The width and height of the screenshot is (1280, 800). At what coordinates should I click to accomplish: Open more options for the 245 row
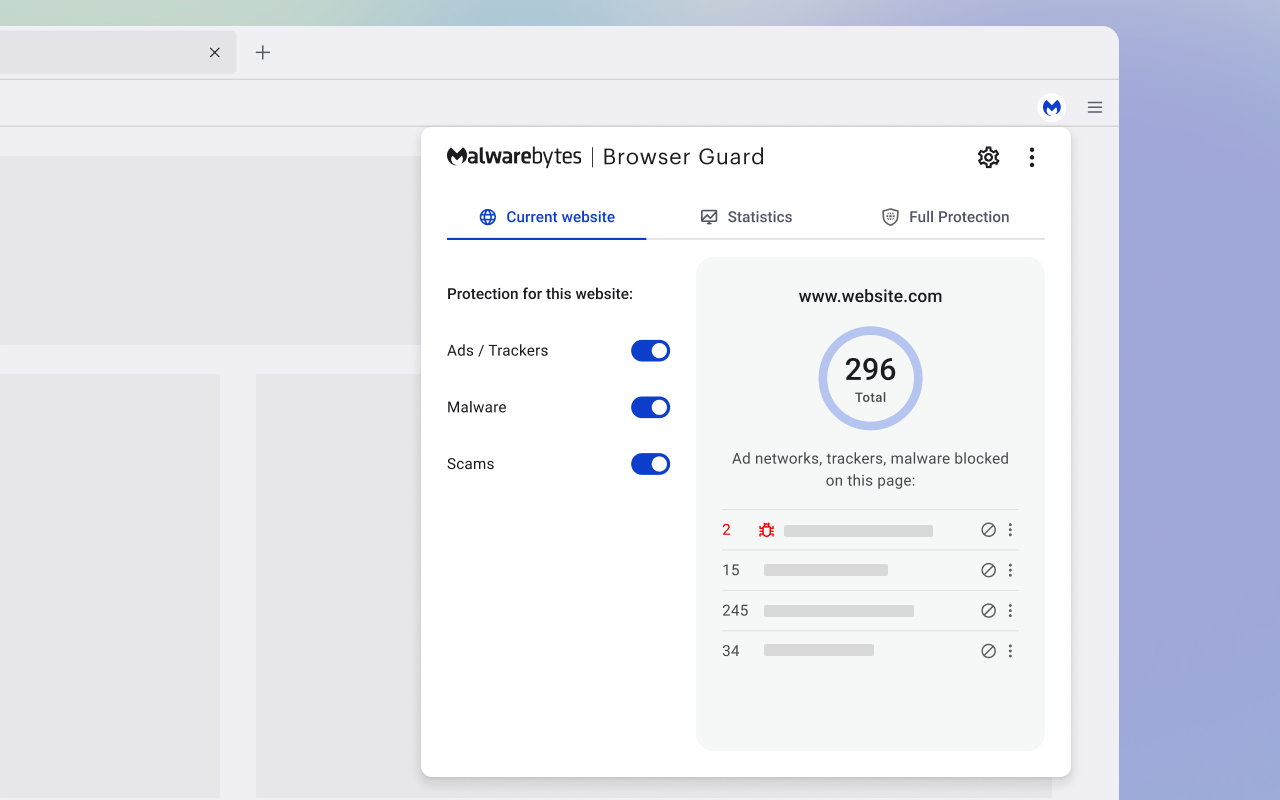click(x=1010, y=610)
